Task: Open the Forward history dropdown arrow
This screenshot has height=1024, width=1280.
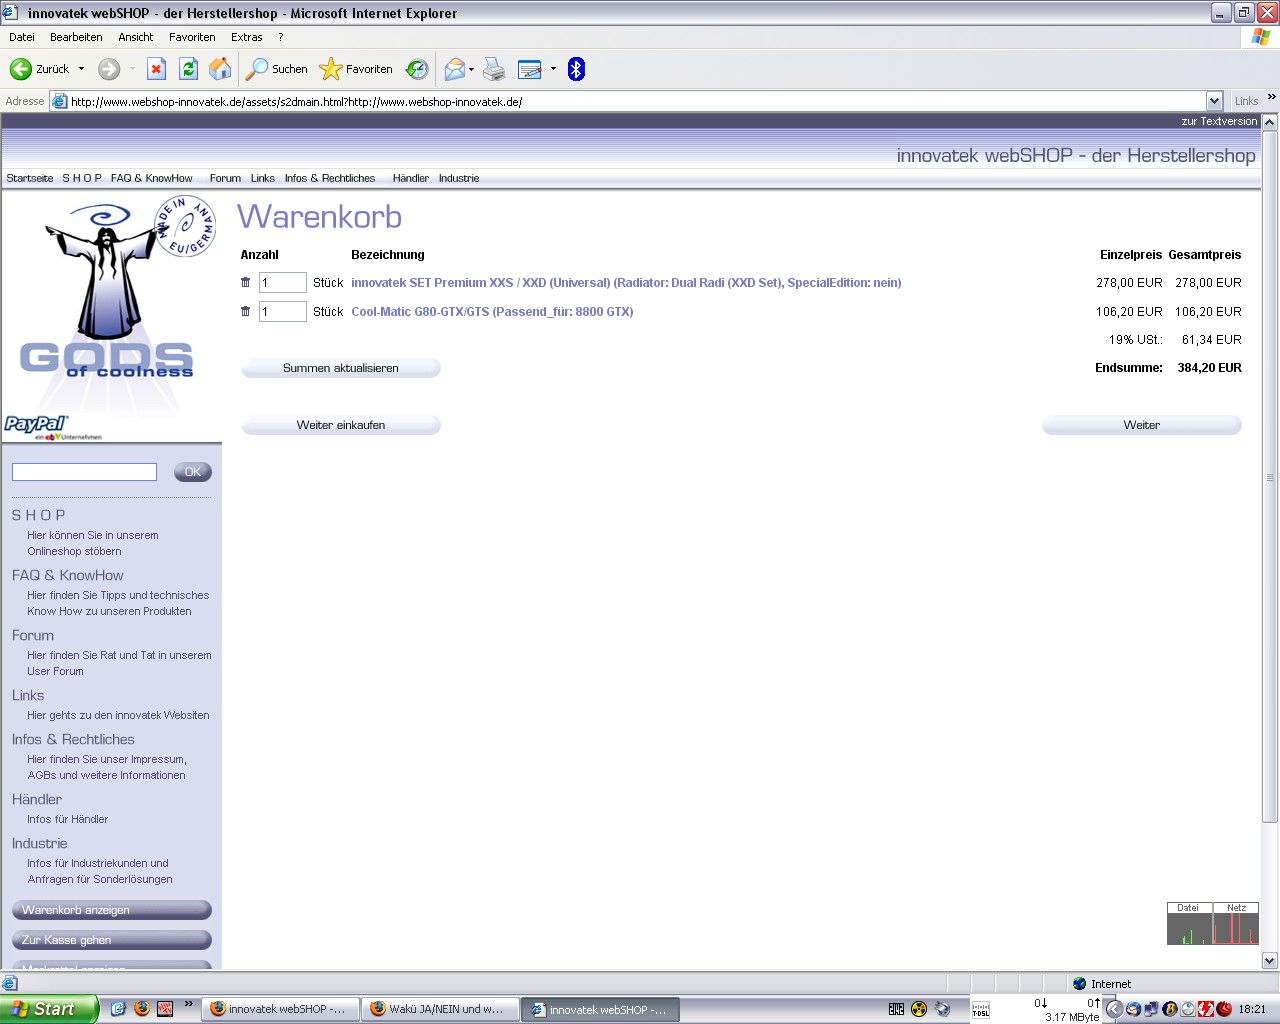Action: click(132, 69)
